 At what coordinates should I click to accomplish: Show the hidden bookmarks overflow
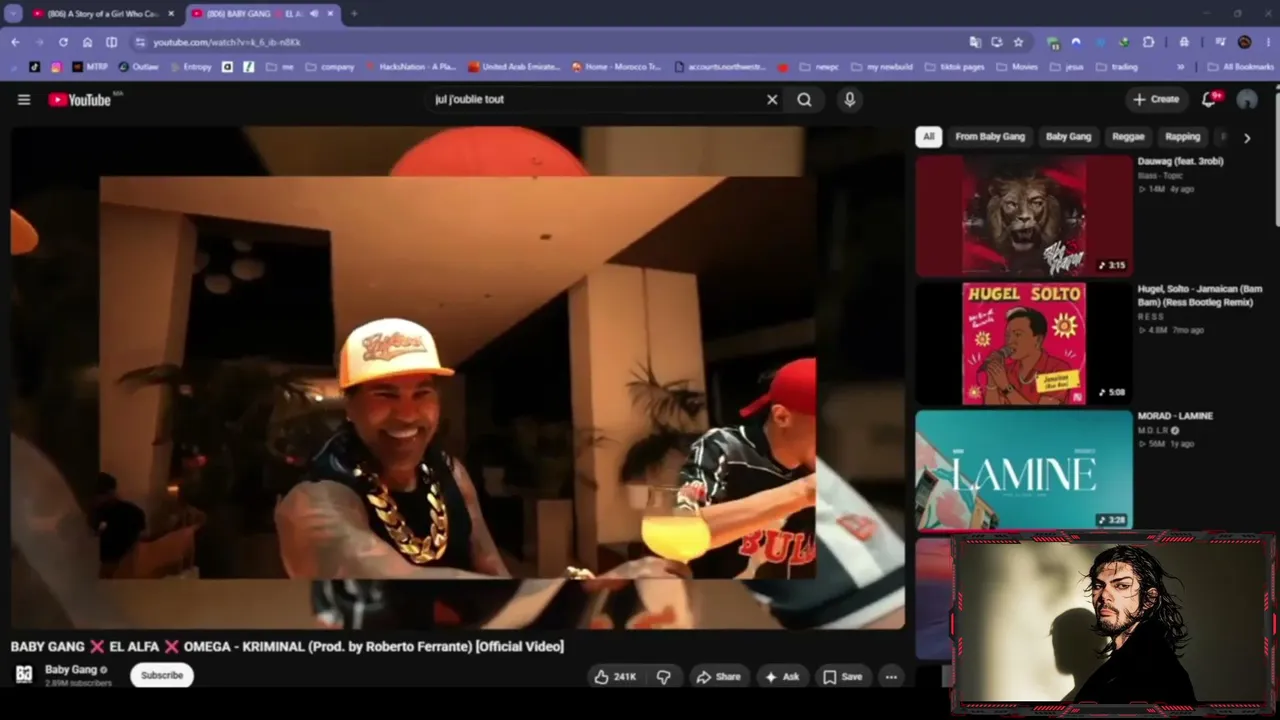(x=1180, y=67)
